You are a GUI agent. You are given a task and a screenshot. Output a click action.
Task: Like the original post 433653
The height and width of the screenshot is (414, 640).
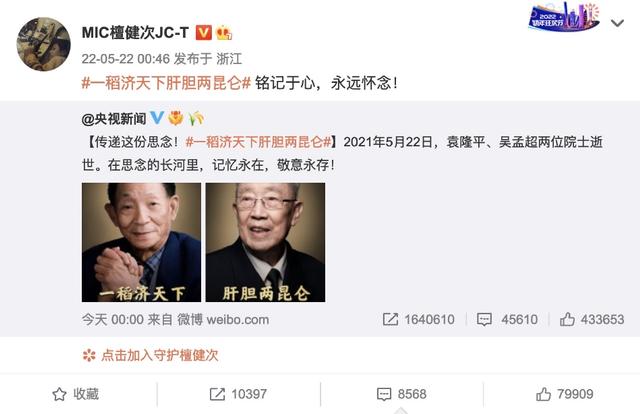point(592,319)
